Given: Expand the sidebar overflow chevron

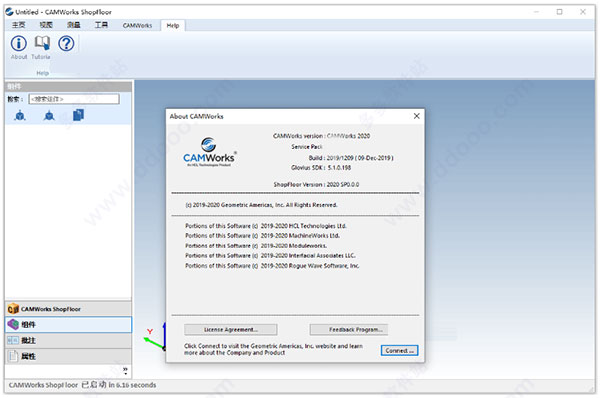Looking at the screenshot, I should tap(125, 370).
